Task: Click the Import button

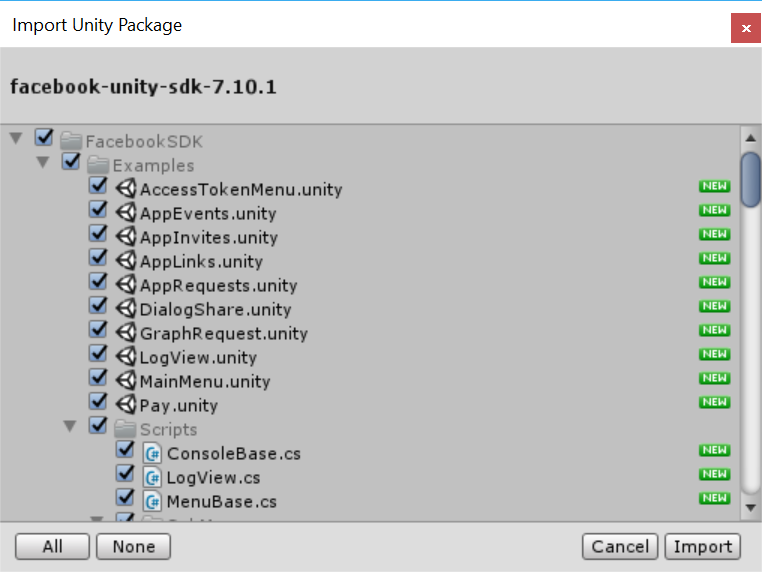Action: point(703,547)
